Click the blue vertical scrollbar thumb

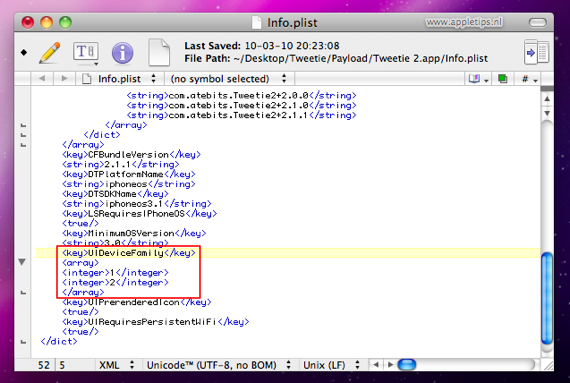tap(547, 299)
